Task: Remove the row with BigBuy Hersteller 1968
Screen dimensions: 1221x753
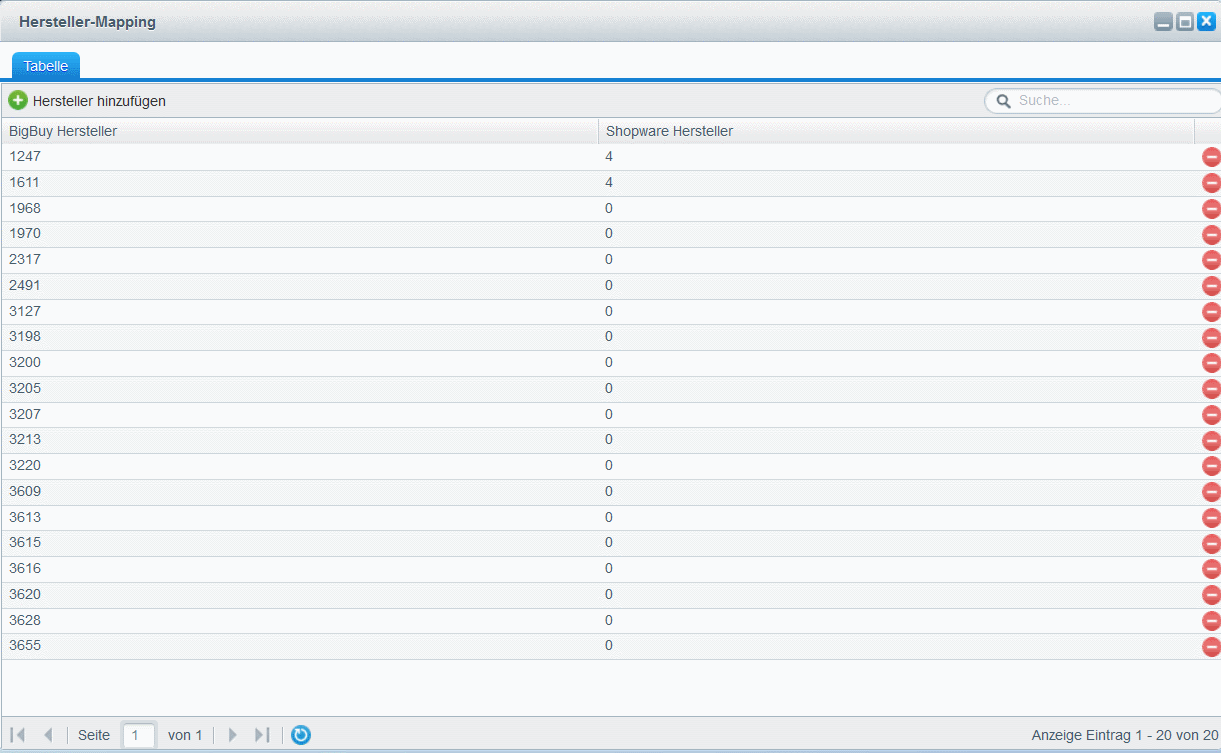Action: click(1210, 209)
